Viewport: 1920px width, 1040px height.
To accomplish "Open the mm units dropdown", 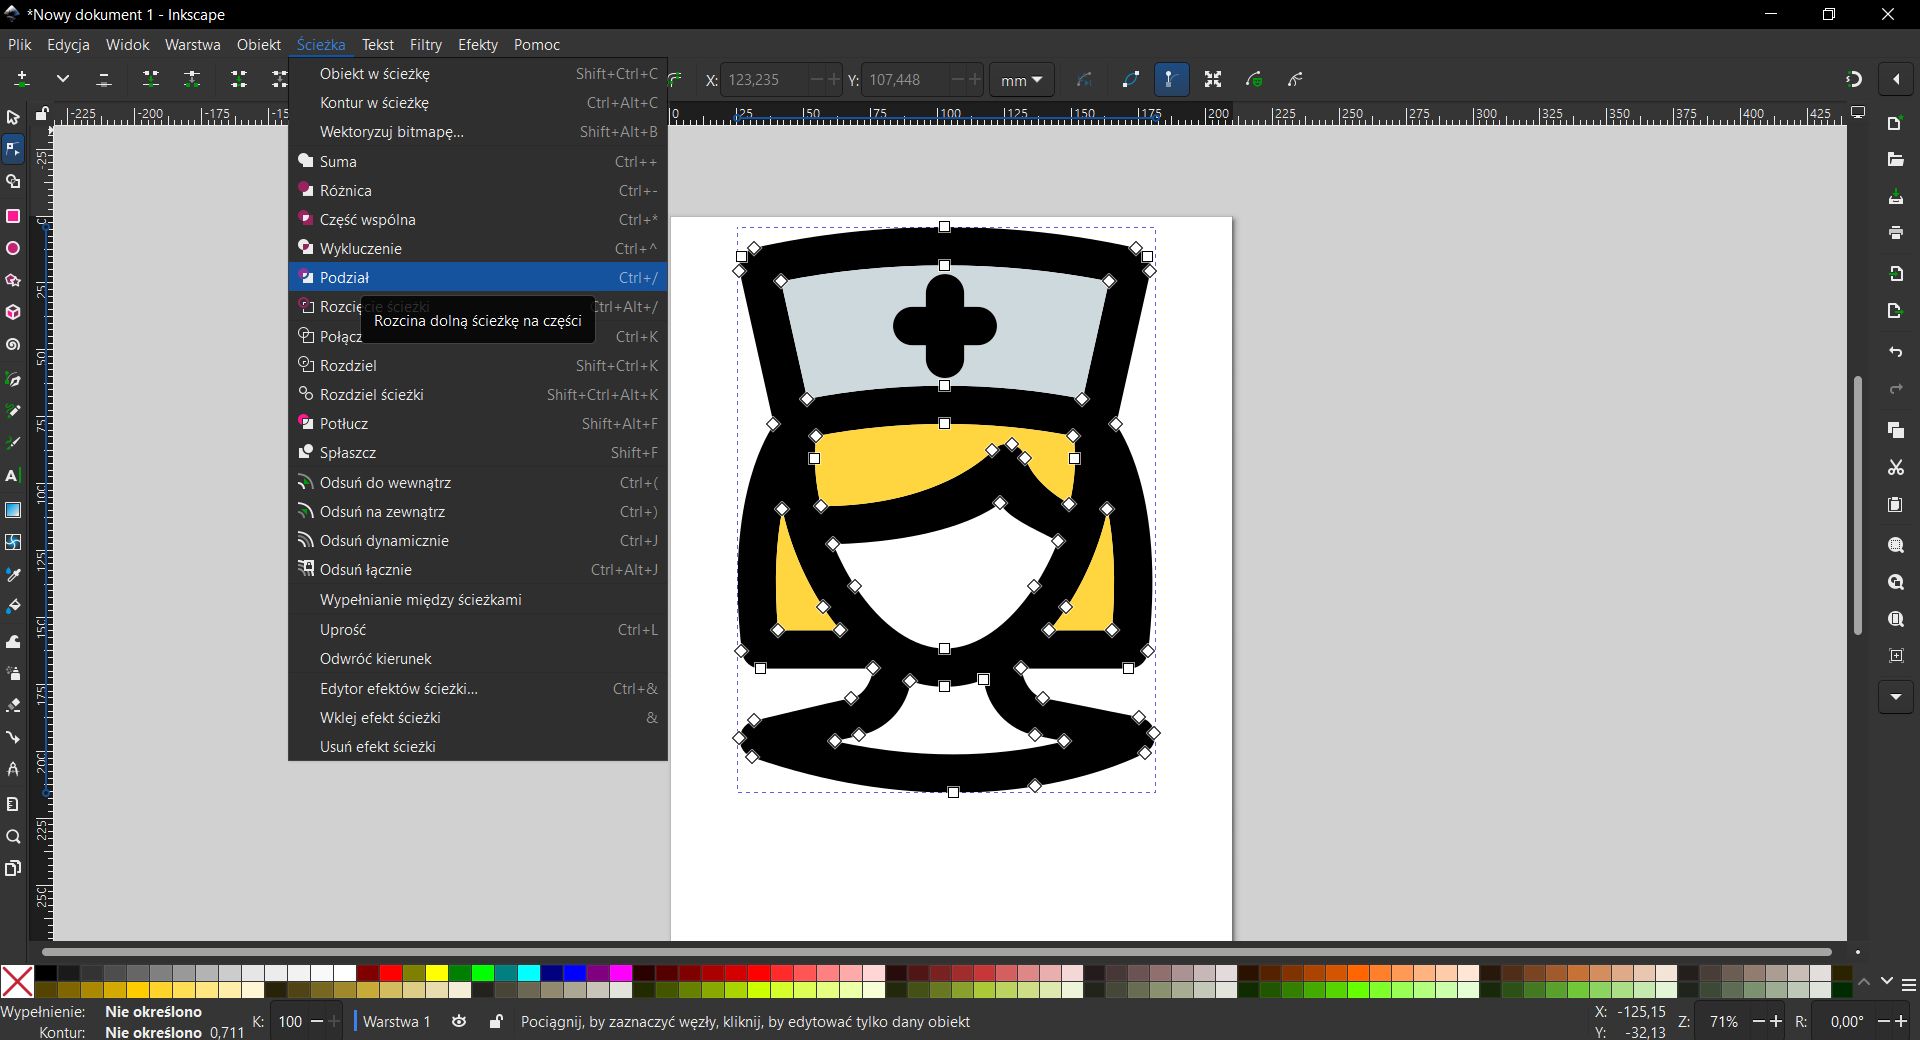I will (1020, 79).
